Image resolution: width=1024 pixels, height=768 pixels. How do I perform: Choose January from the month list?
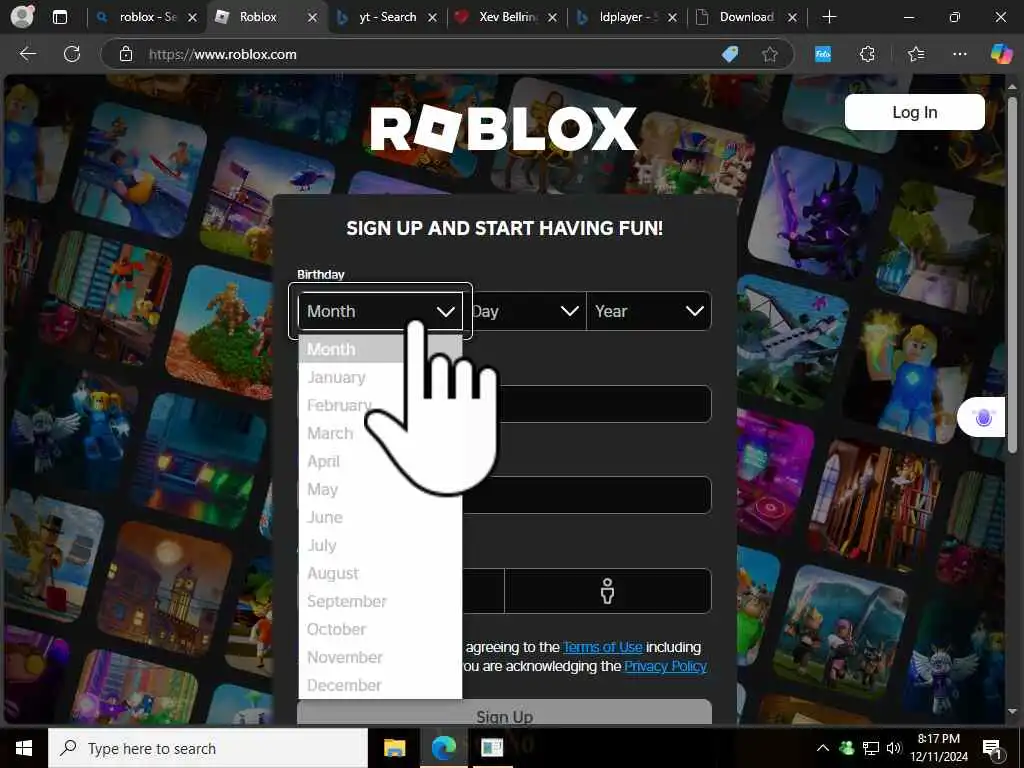tap(380, 377)
